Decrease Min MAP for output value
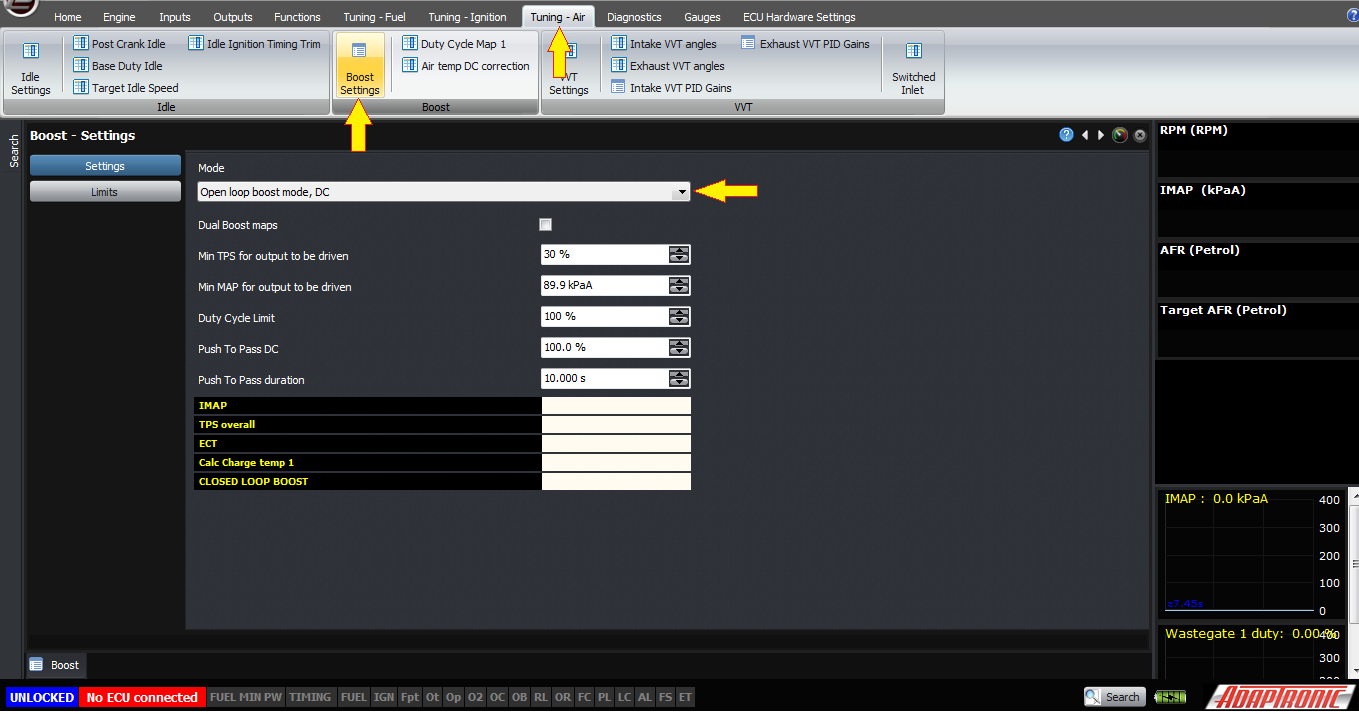 (x=679, y=291)
